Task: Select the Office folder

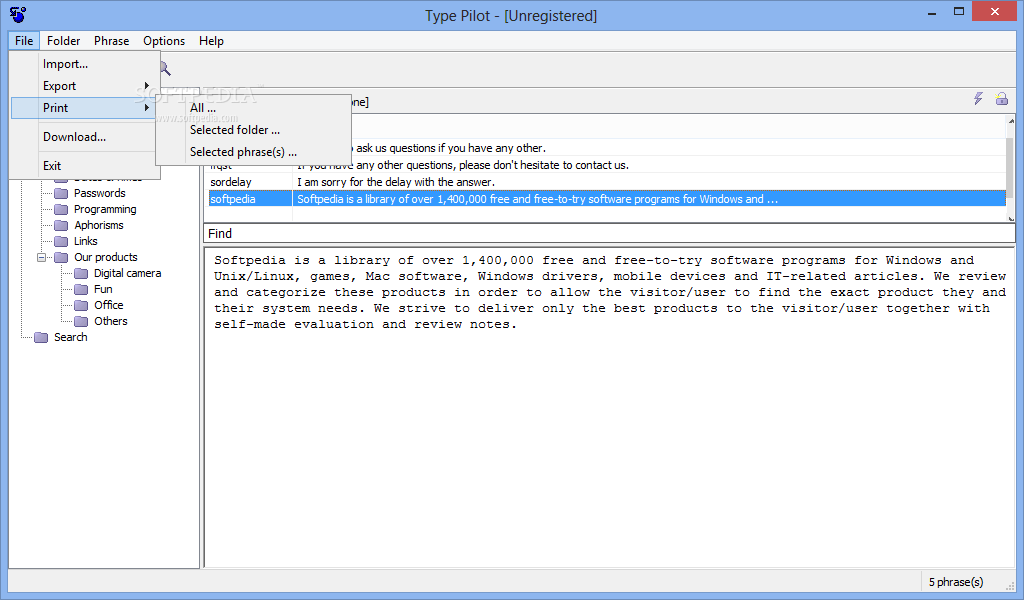Action: pos(108,305)
